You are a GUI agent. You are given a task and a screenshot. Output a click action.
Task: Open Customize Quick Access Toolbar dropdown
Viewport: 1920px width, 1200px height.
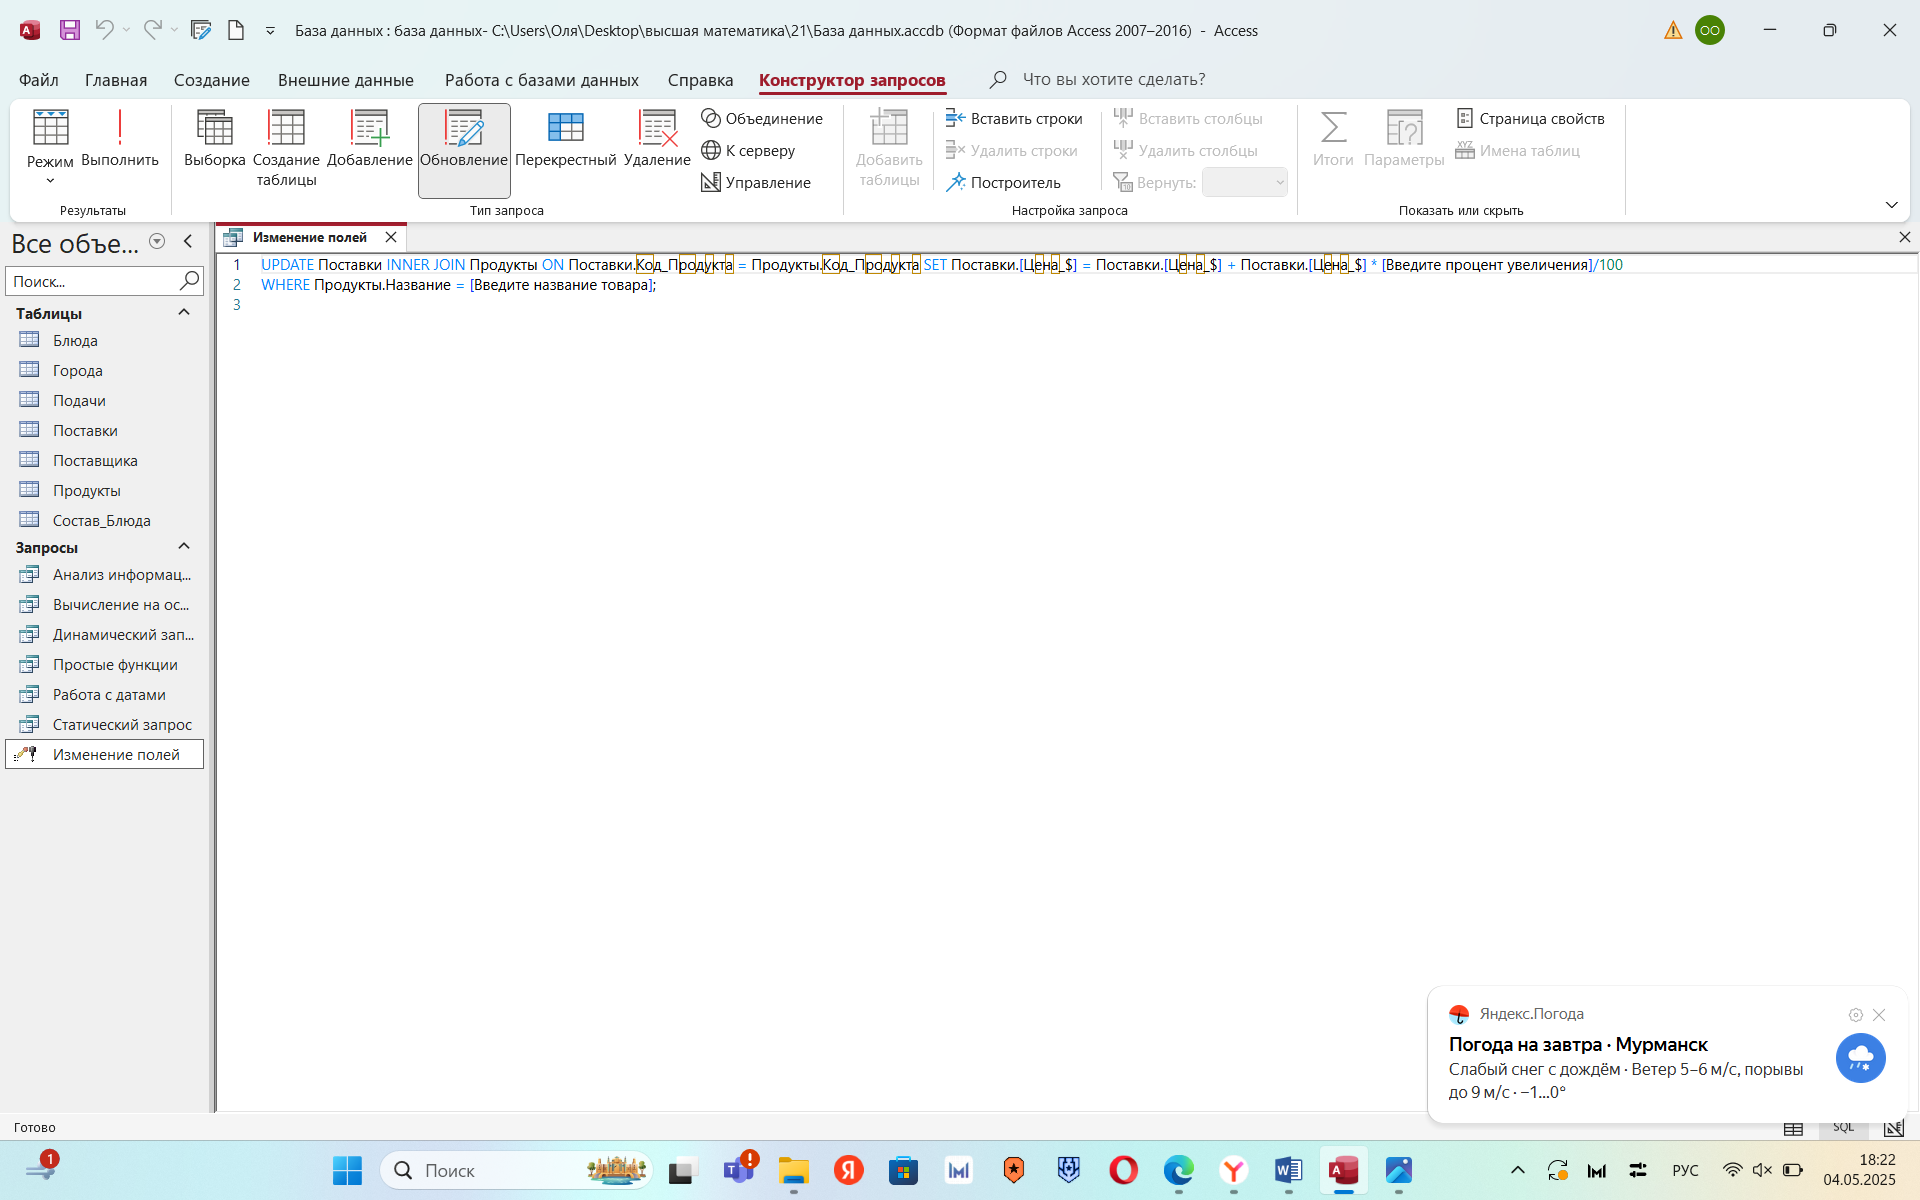click(270, 31)
